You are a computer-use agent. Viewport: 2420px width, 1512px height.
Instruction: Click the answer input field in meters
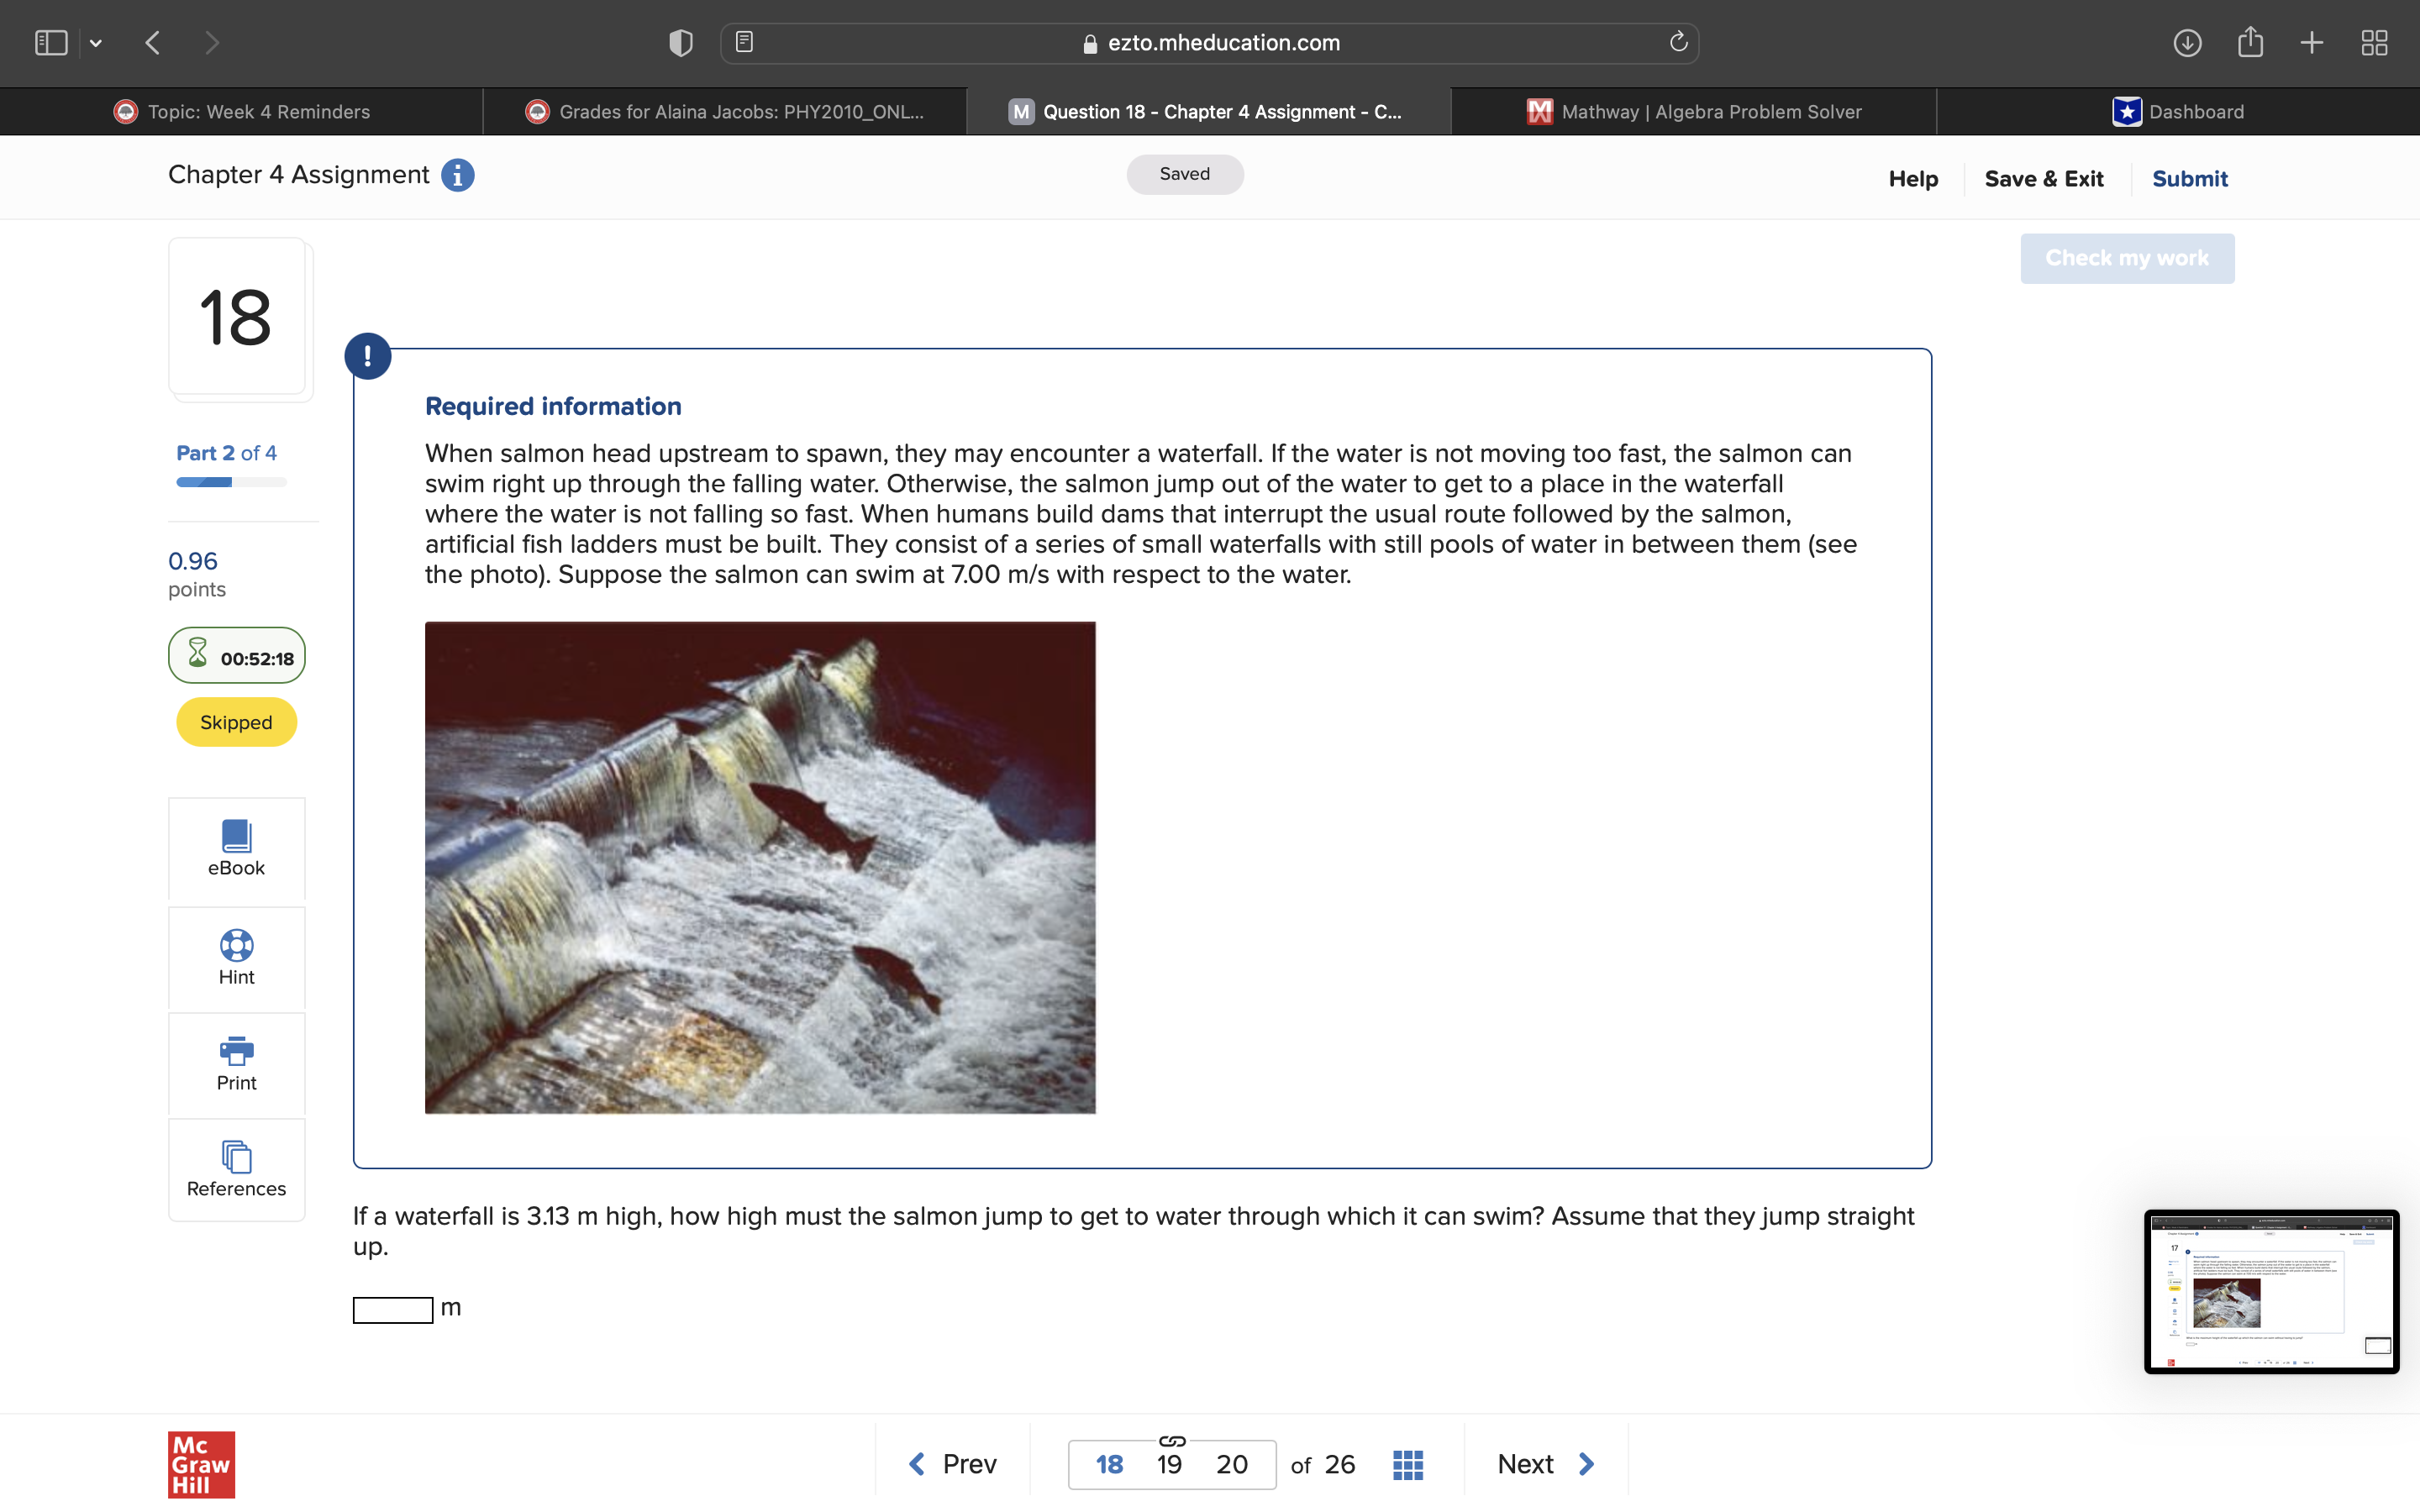[x=393, y=1309]
